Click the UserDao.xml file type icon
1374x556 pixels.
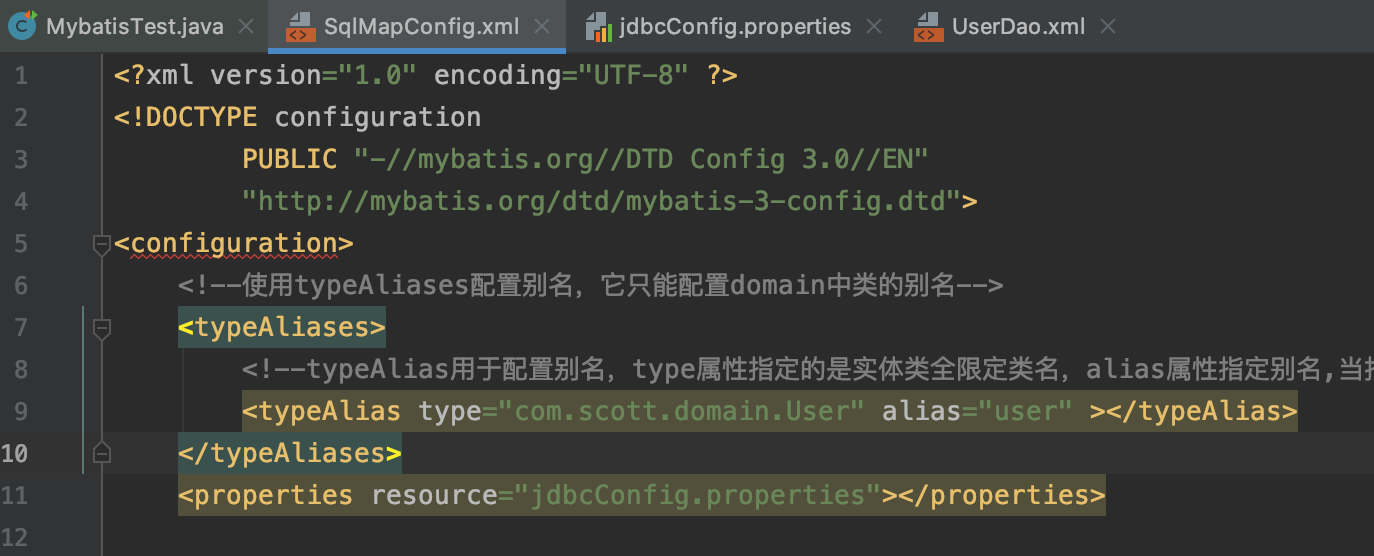click(x=928, y=27)
